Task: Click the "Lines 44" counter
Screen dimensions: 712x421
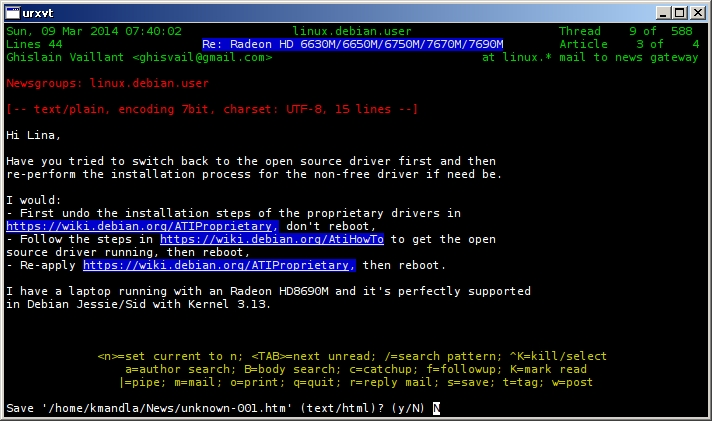Action: tap(34, 44)
